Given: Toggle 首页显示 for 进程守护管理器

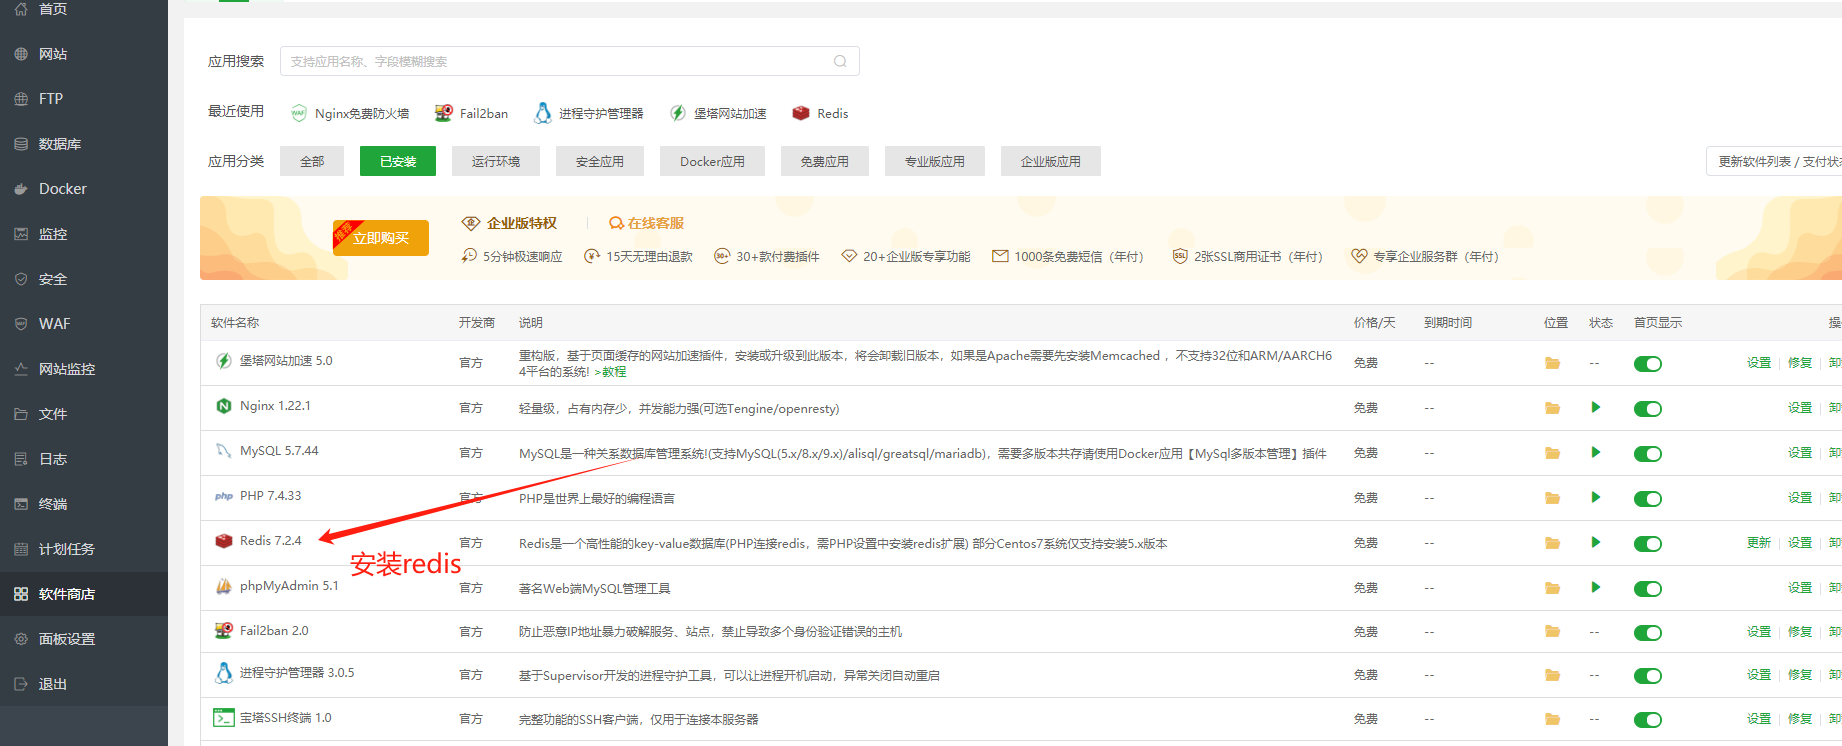Looking at the screenshot, I should pyautogui.click(x=1648, y=676).
